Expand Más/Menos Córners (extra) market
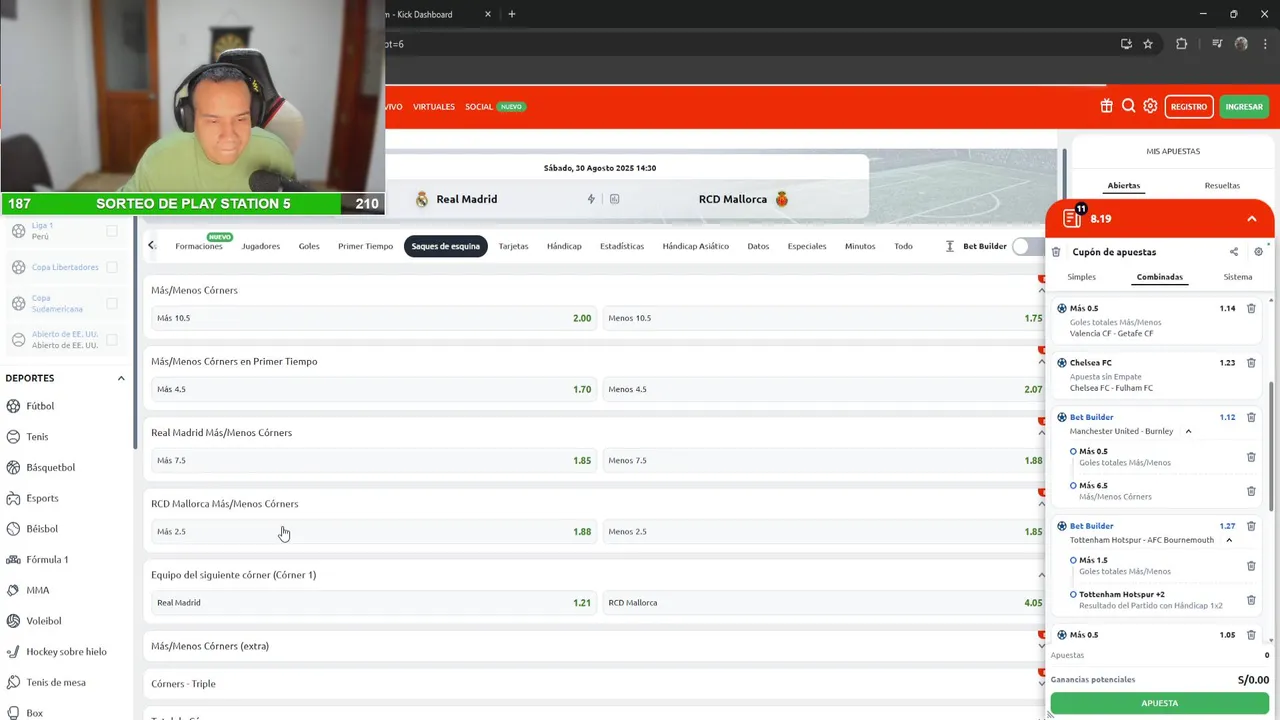Viewport: 1280px width, 720px height. pos(1041,646)
